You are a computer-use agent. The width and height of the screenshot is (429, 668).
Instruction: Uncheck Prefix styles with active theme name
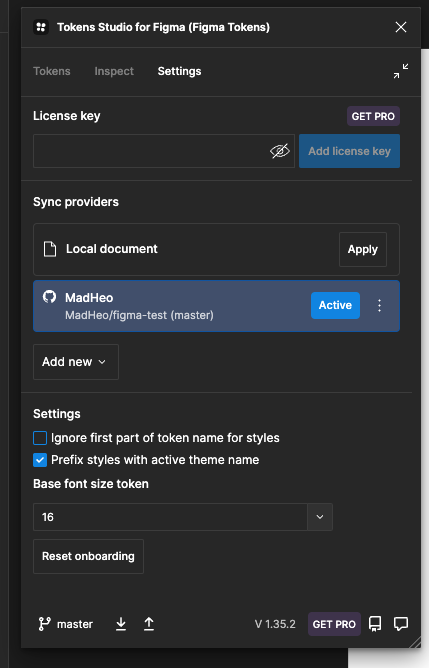coord(40,460)
